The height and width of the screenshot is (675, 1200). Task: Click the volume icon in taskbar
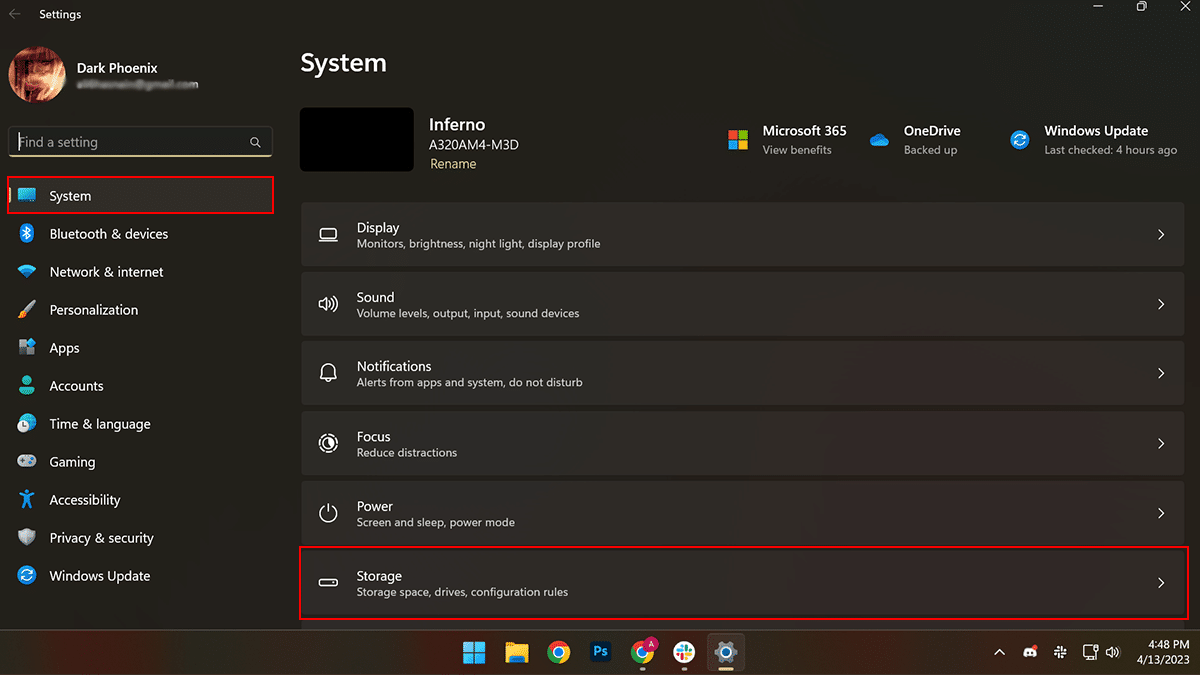(x=1112, y=653)
